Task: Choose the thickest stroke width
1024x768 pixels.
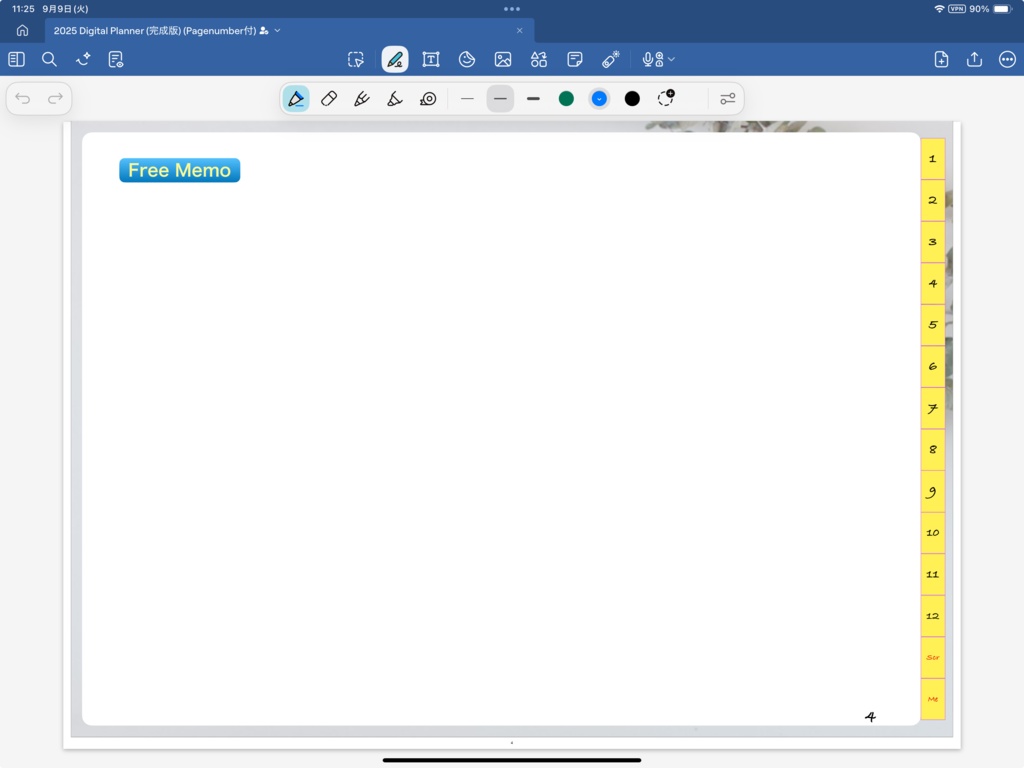Action: pos(534,99)
